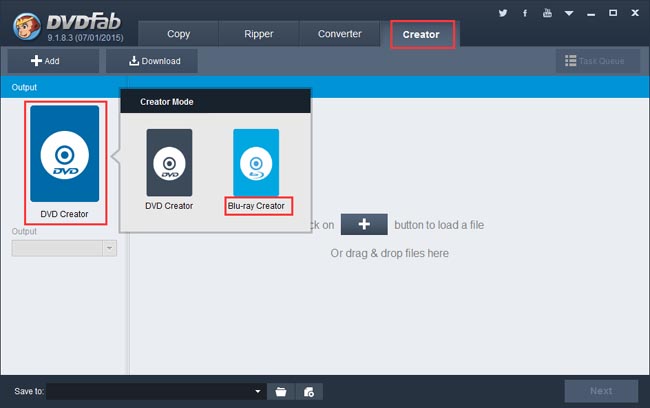Click the Next button
This screenshot has width=650, height=408.
(x=601, y=391)
